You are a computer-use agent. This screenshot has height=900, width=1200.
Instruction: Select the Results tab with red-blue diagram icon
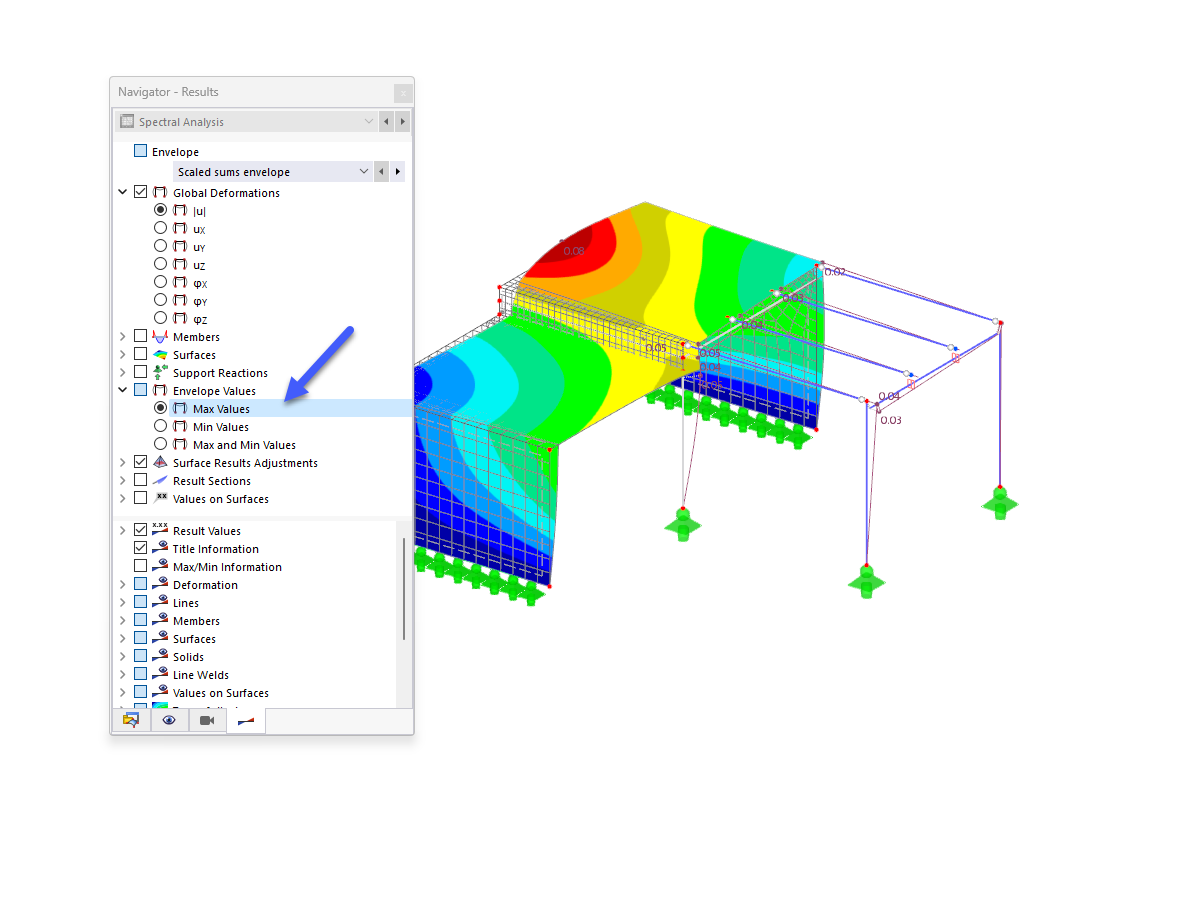tap(246, 720)
